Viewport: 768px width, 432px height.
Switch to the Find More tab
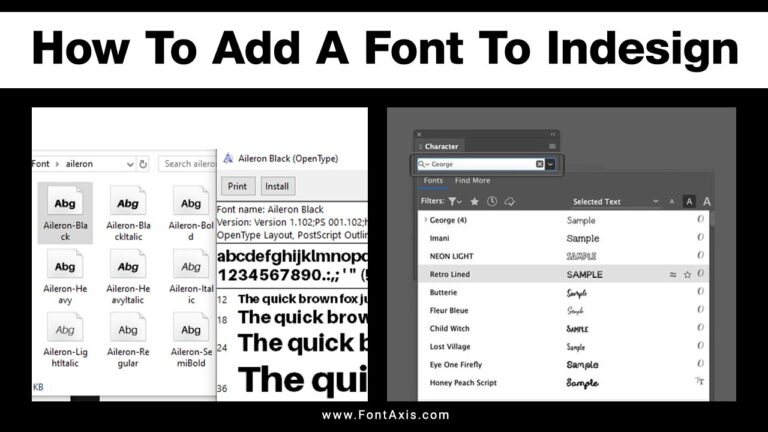[x=472, y=181]
